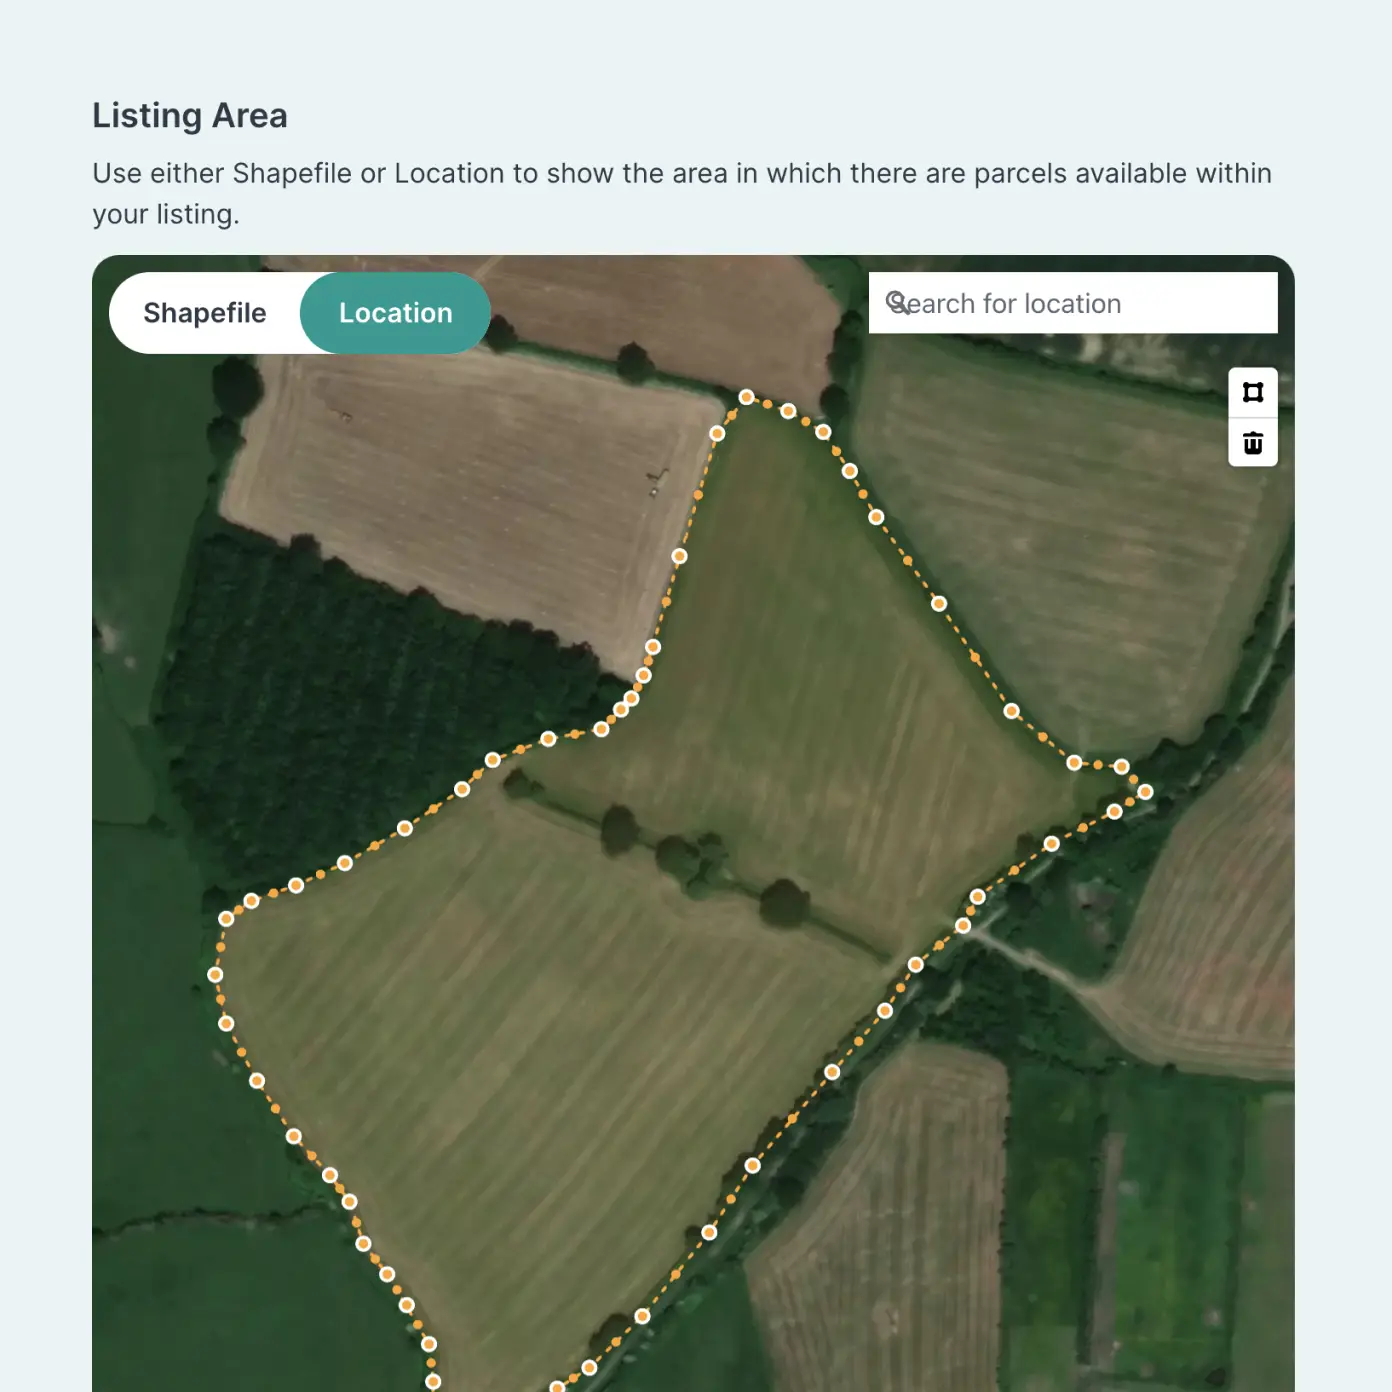Select the Location mode pill
The height and width of the screenshot is (1392, 1392).
tap(395, 313)
